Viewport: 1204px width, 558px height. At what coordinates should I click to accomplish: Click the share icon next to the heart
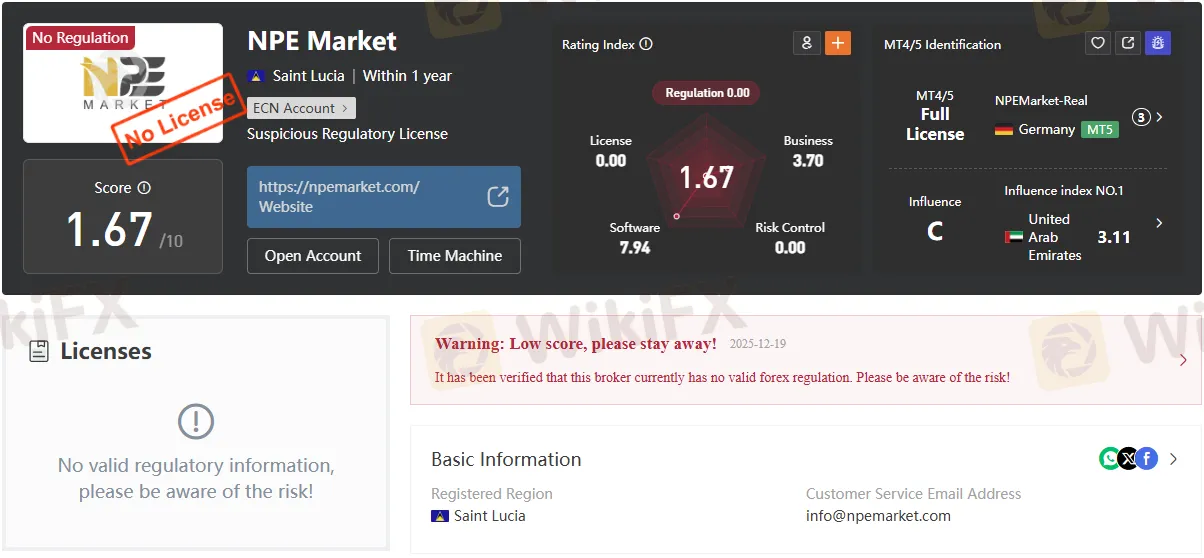[x=1128, y=43]
